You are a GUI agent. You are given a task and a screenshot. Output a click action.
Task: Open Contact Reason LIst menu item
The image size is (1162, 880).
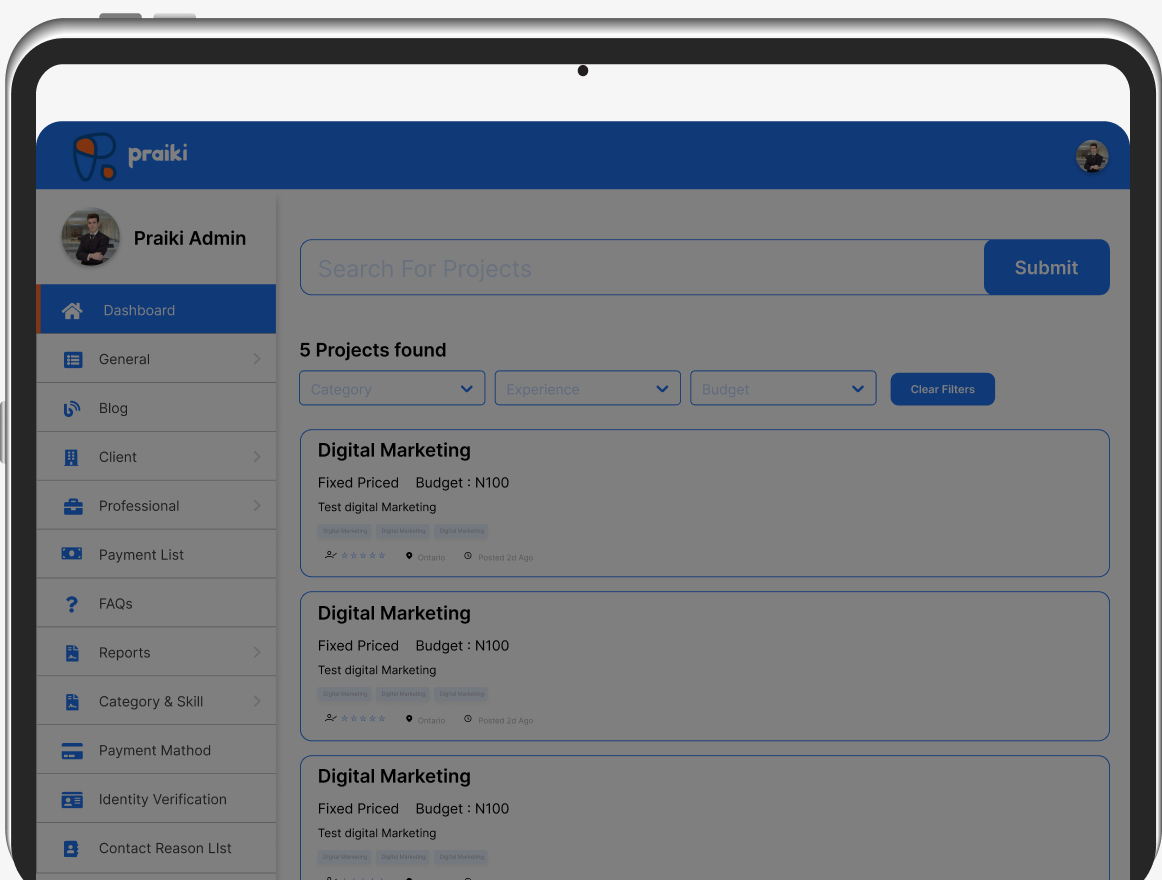tap(156, 847)
